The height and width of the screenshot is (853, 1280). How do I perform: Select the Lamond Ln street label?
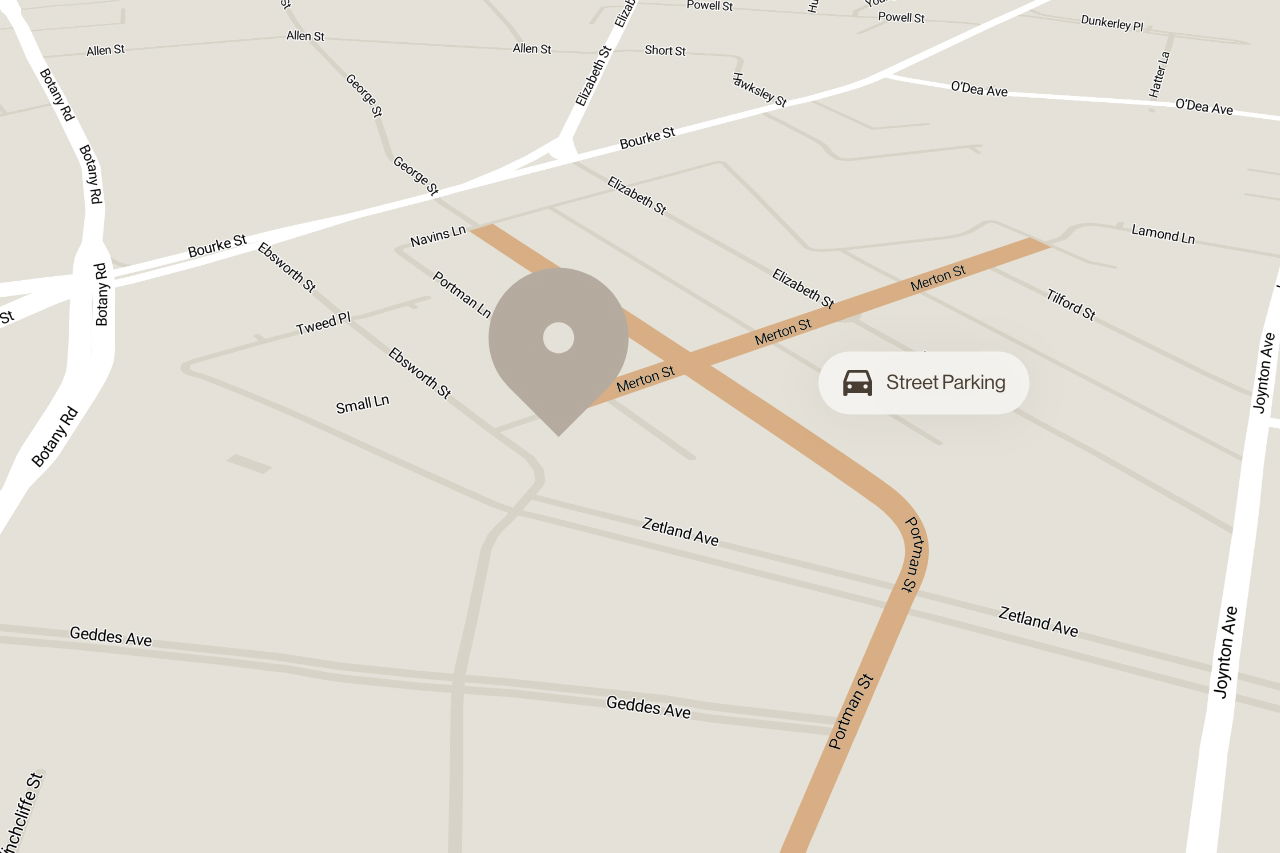pyautogui.click(x=1163, y=234)
